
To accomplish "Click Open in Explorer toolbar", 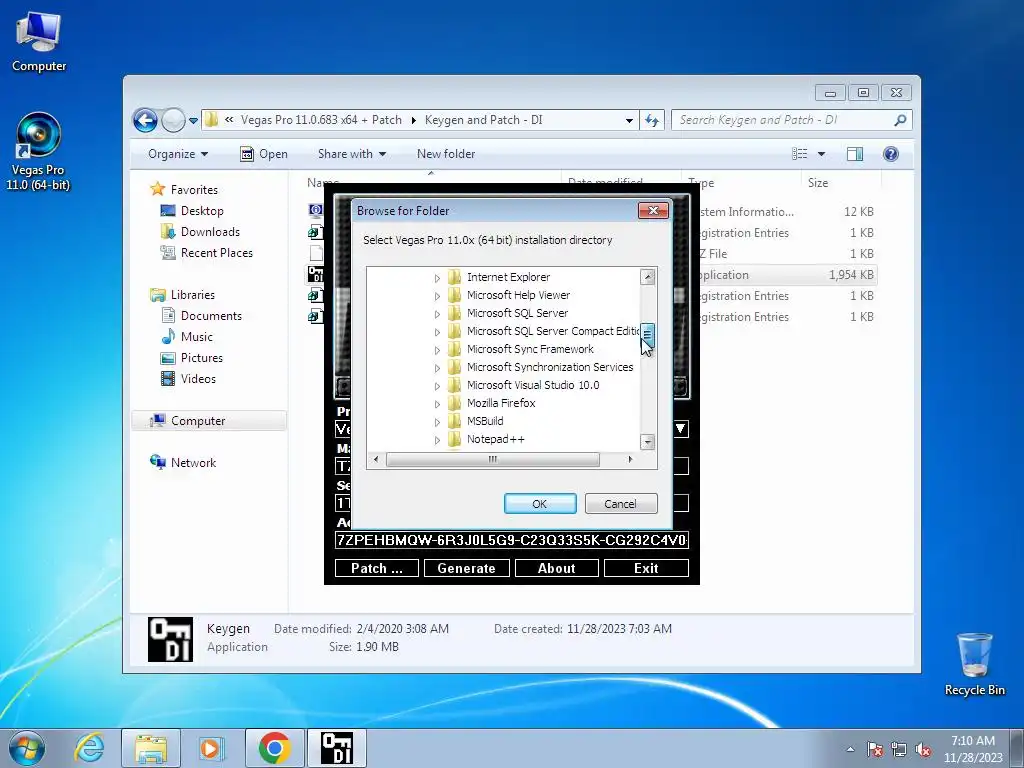I will (264, 154).
